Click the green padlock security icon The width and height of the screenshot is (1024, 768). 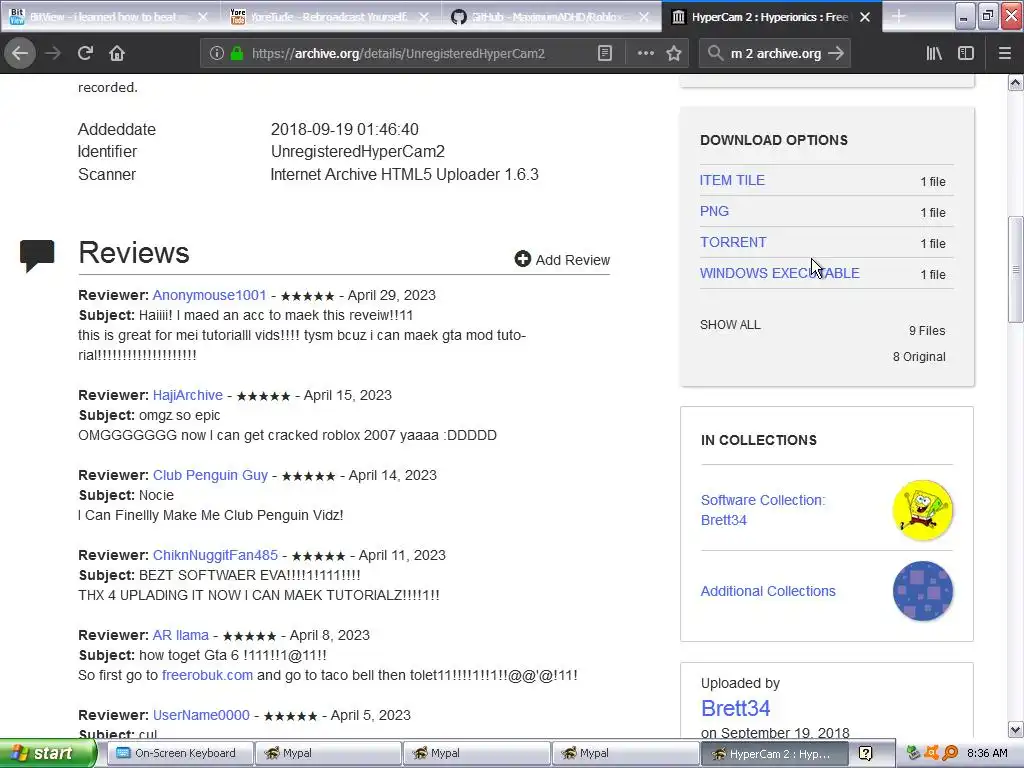236,54
